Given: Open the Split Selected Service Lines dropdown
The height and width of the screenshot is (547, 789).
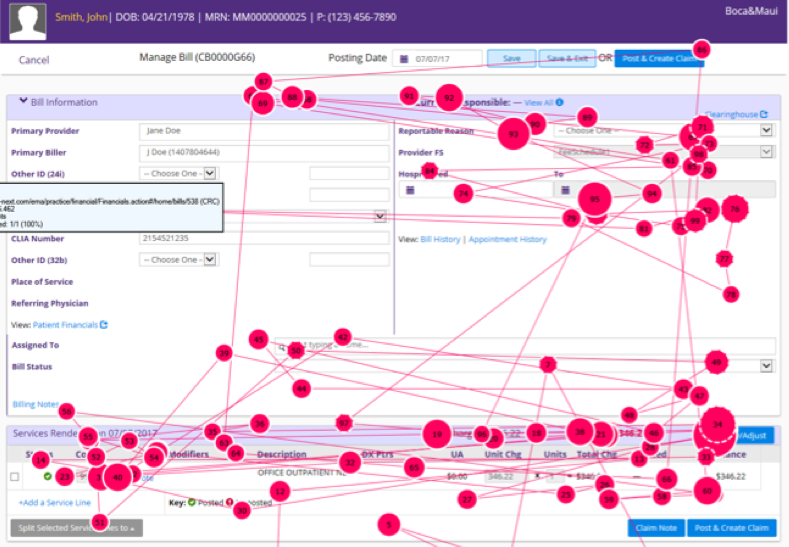Looking at the screenshot, I should click(76, 528).
